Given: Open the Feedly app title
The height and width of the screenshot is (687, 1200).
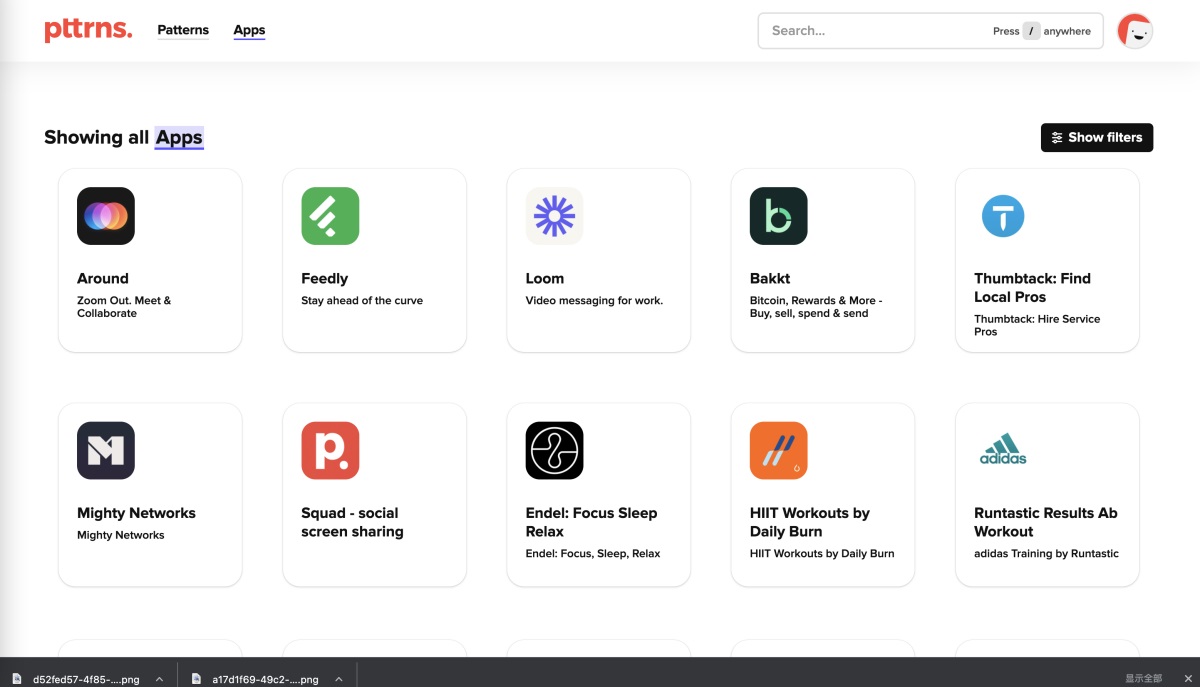Looking at the screenshot, I should [325, 279].
